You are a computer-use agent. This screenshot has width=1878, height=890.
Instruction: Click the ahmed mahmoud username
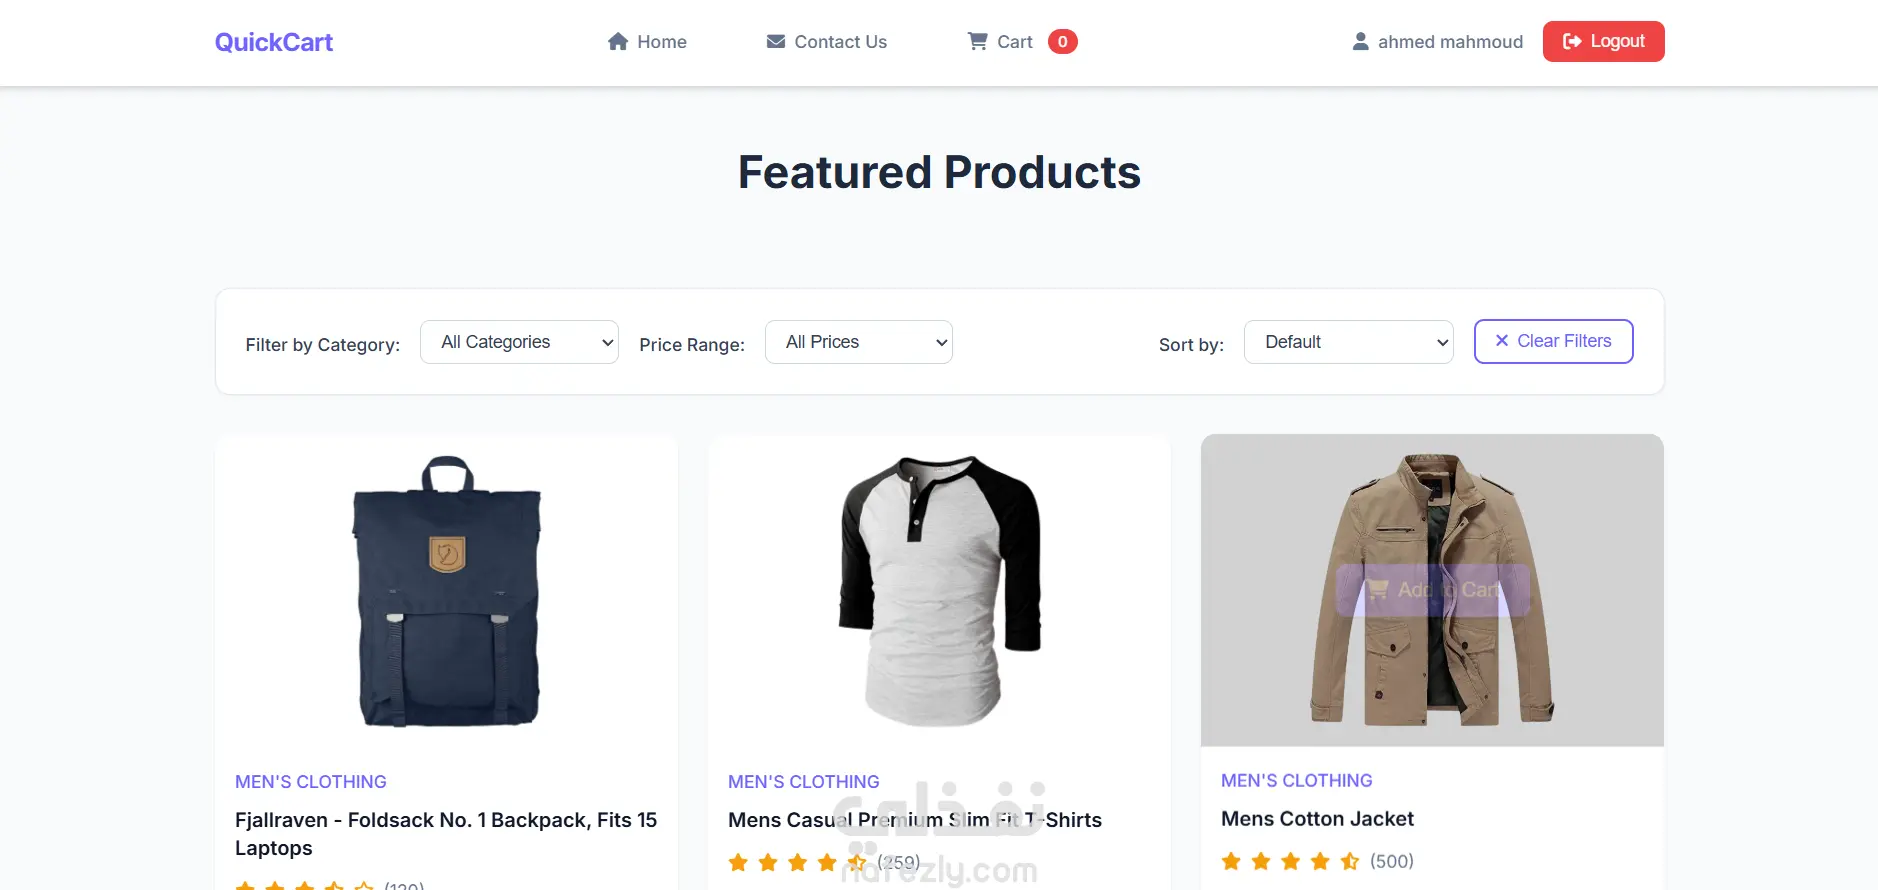[1450, 42]
